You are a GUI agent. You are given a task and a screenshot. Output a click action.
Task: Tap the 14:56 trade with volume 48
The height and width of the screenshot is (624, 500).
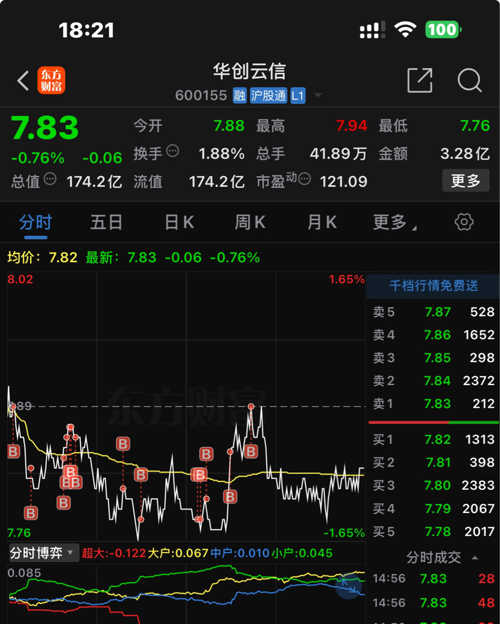[433, 603]
